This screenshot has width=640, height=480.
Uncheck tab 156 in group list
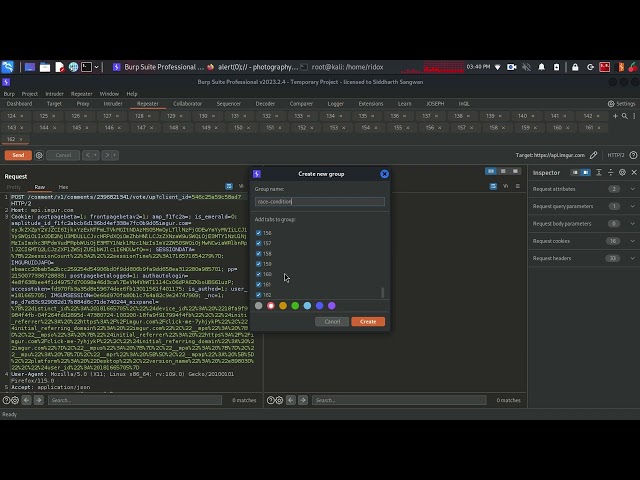tap(258, 233)
